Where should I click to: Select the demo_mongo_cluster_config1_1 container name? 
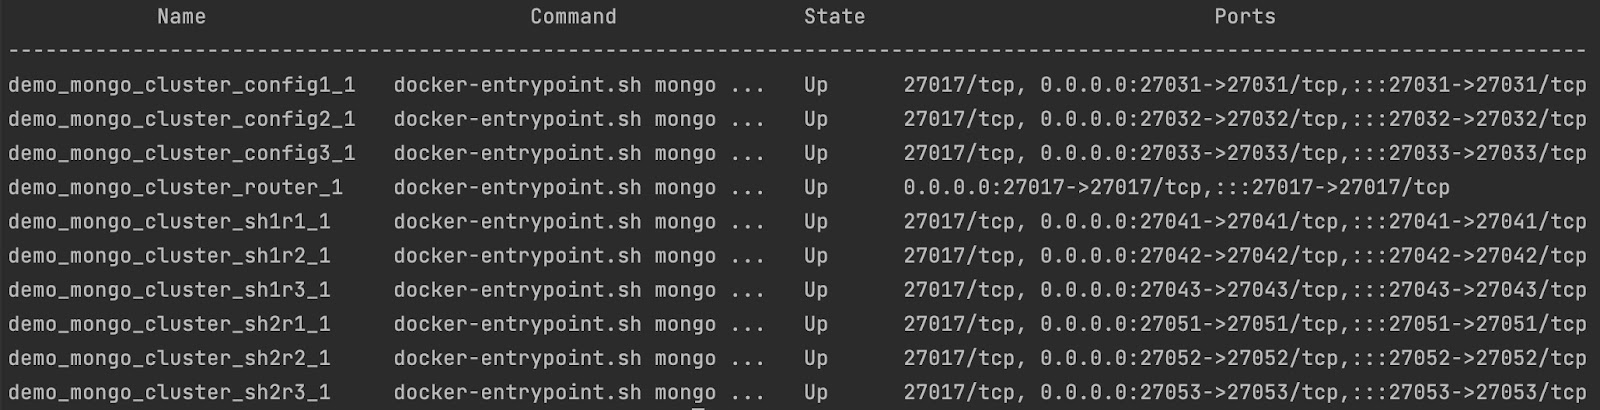pos(181,86)
